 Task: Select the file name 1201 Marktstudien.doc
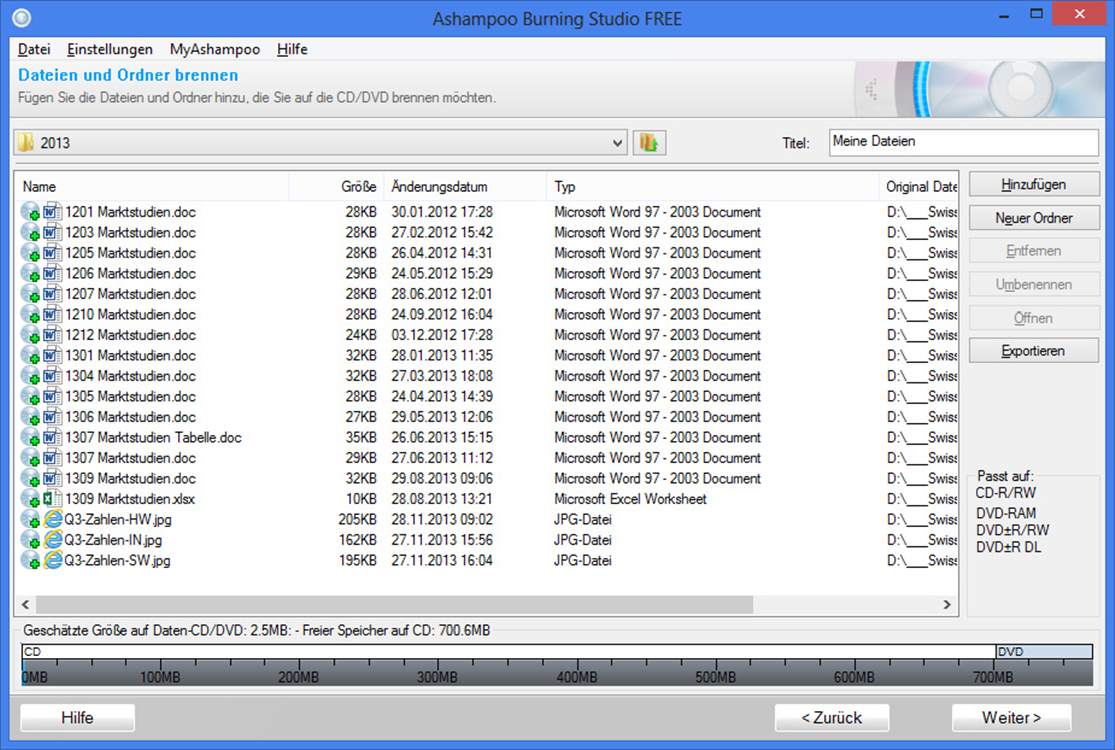(x=130, y=212)
